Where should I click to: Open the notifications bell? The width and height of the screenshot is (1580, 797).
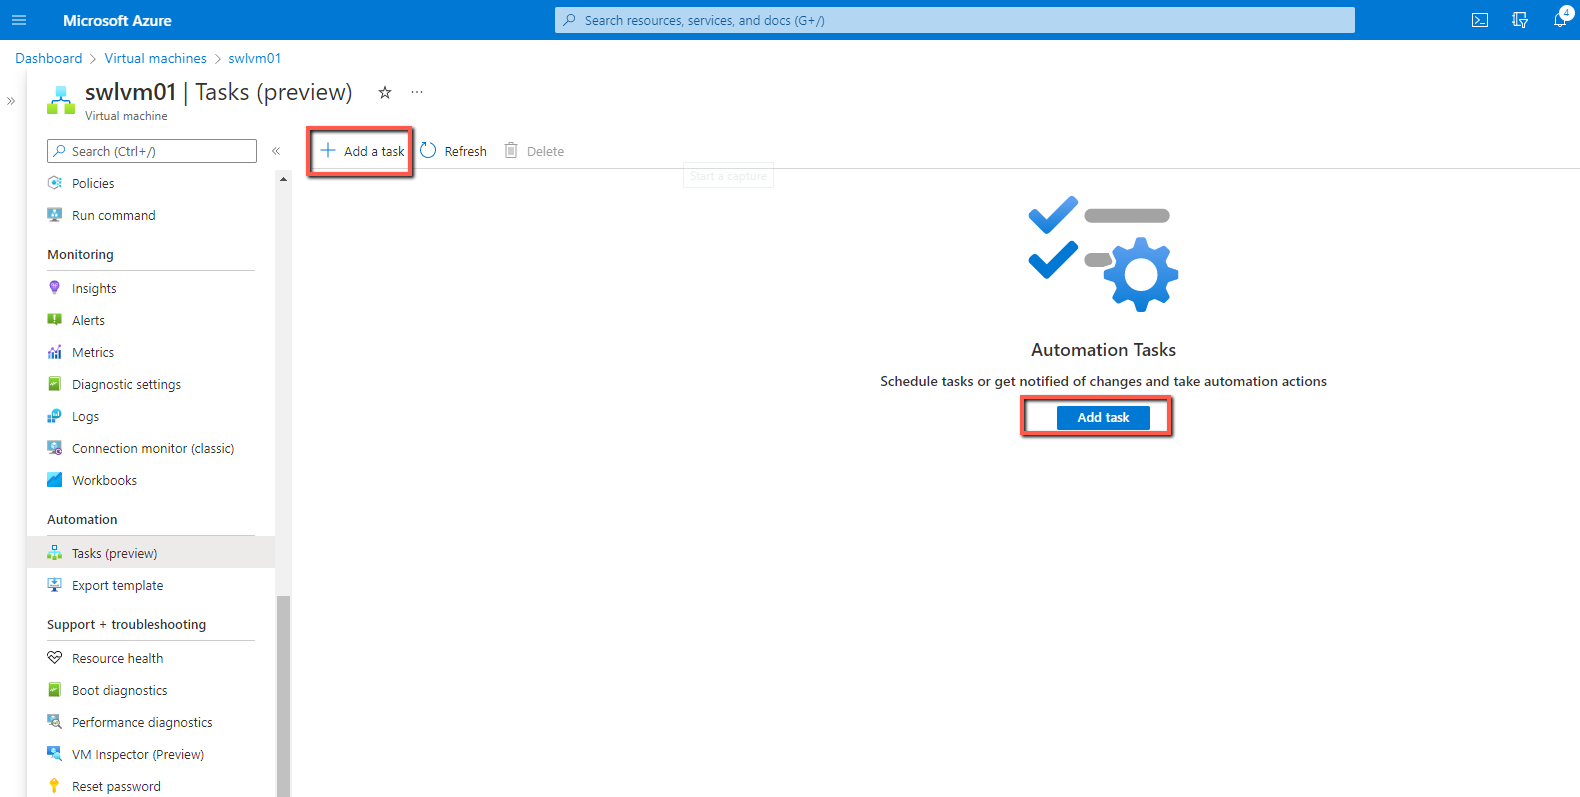point(1560,20)
